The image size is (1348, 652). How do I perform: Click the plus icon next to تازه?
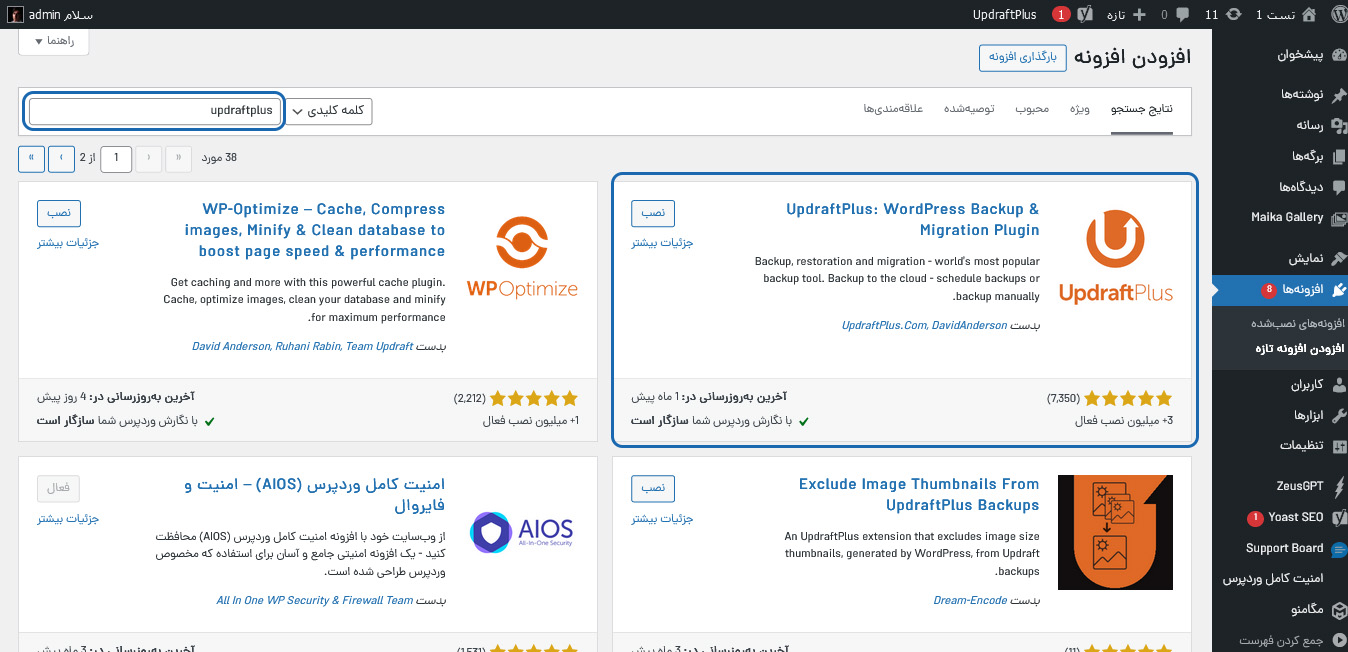click(1139, 14)
